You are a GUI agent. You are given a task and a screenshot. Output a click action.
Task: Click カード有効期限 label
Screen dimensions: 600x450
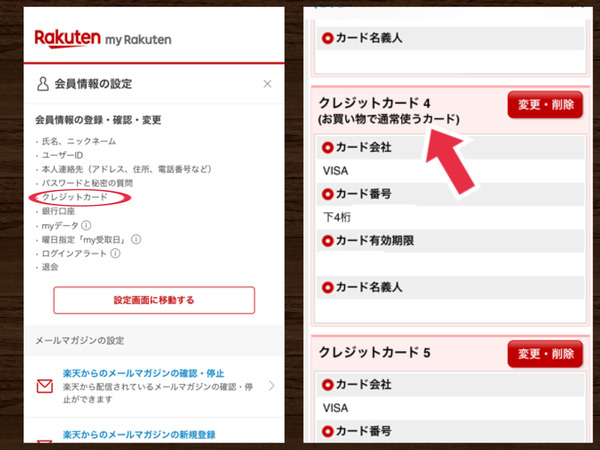click(x=375, y=241)
